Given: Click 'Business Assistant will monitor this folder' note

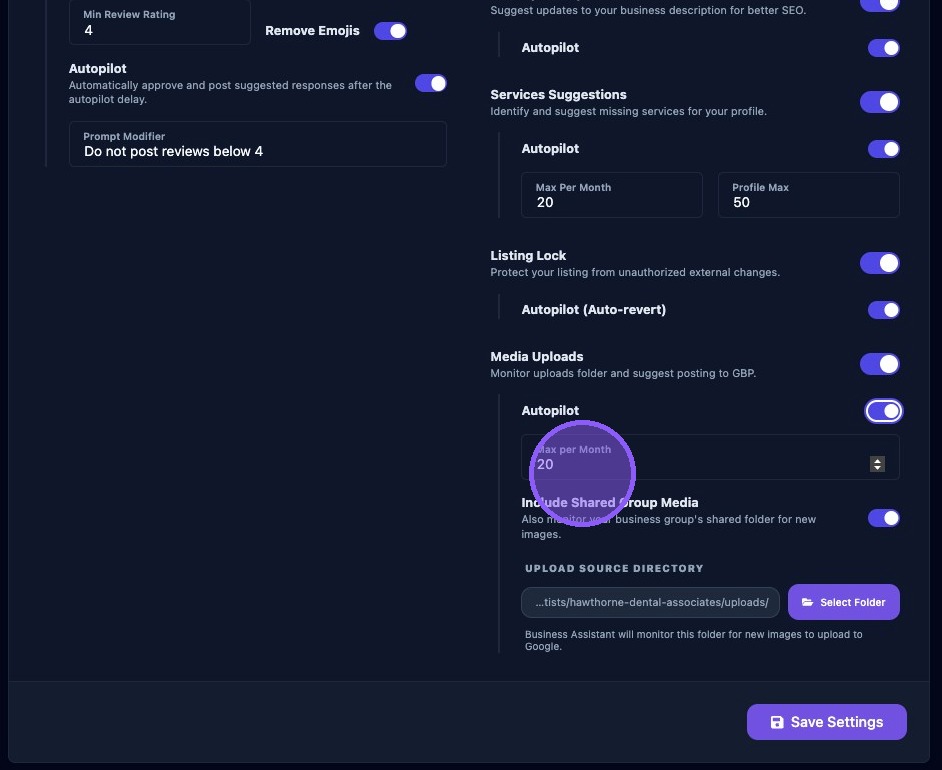Looking at the screenshot, I should coord(693,640).
